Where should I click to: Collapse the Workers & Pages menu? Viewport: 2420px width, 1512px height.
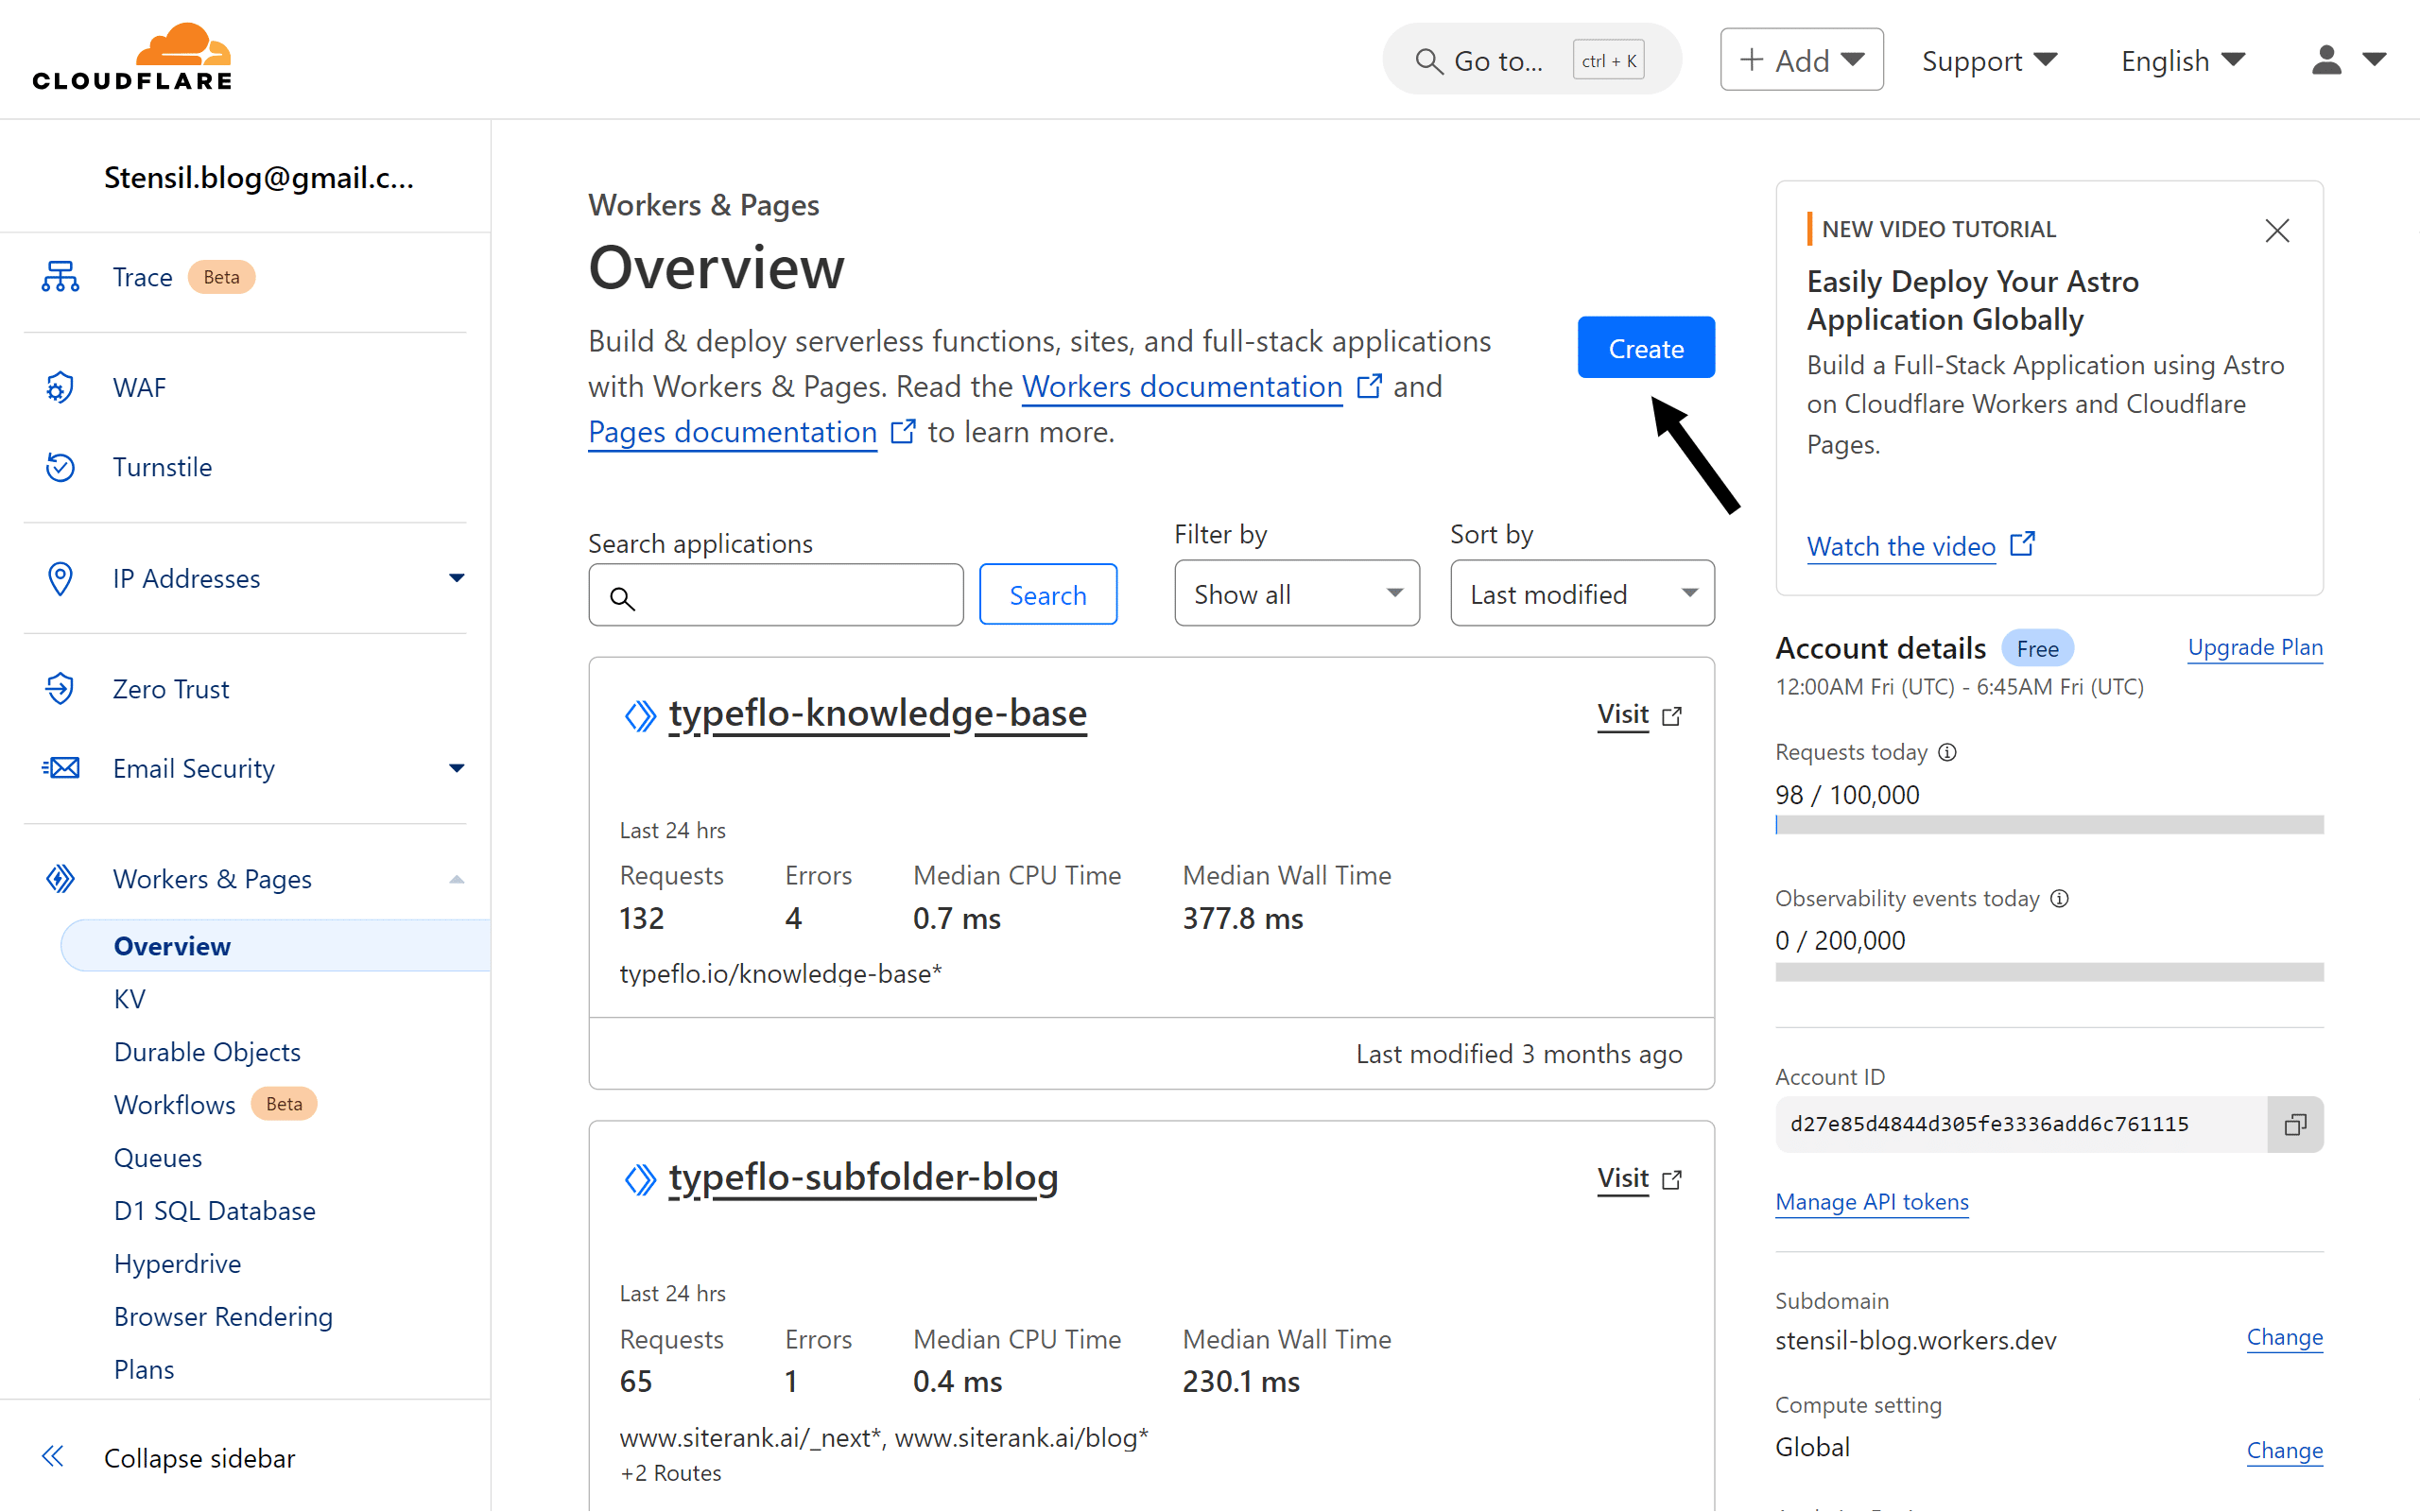tap(456, 879)
